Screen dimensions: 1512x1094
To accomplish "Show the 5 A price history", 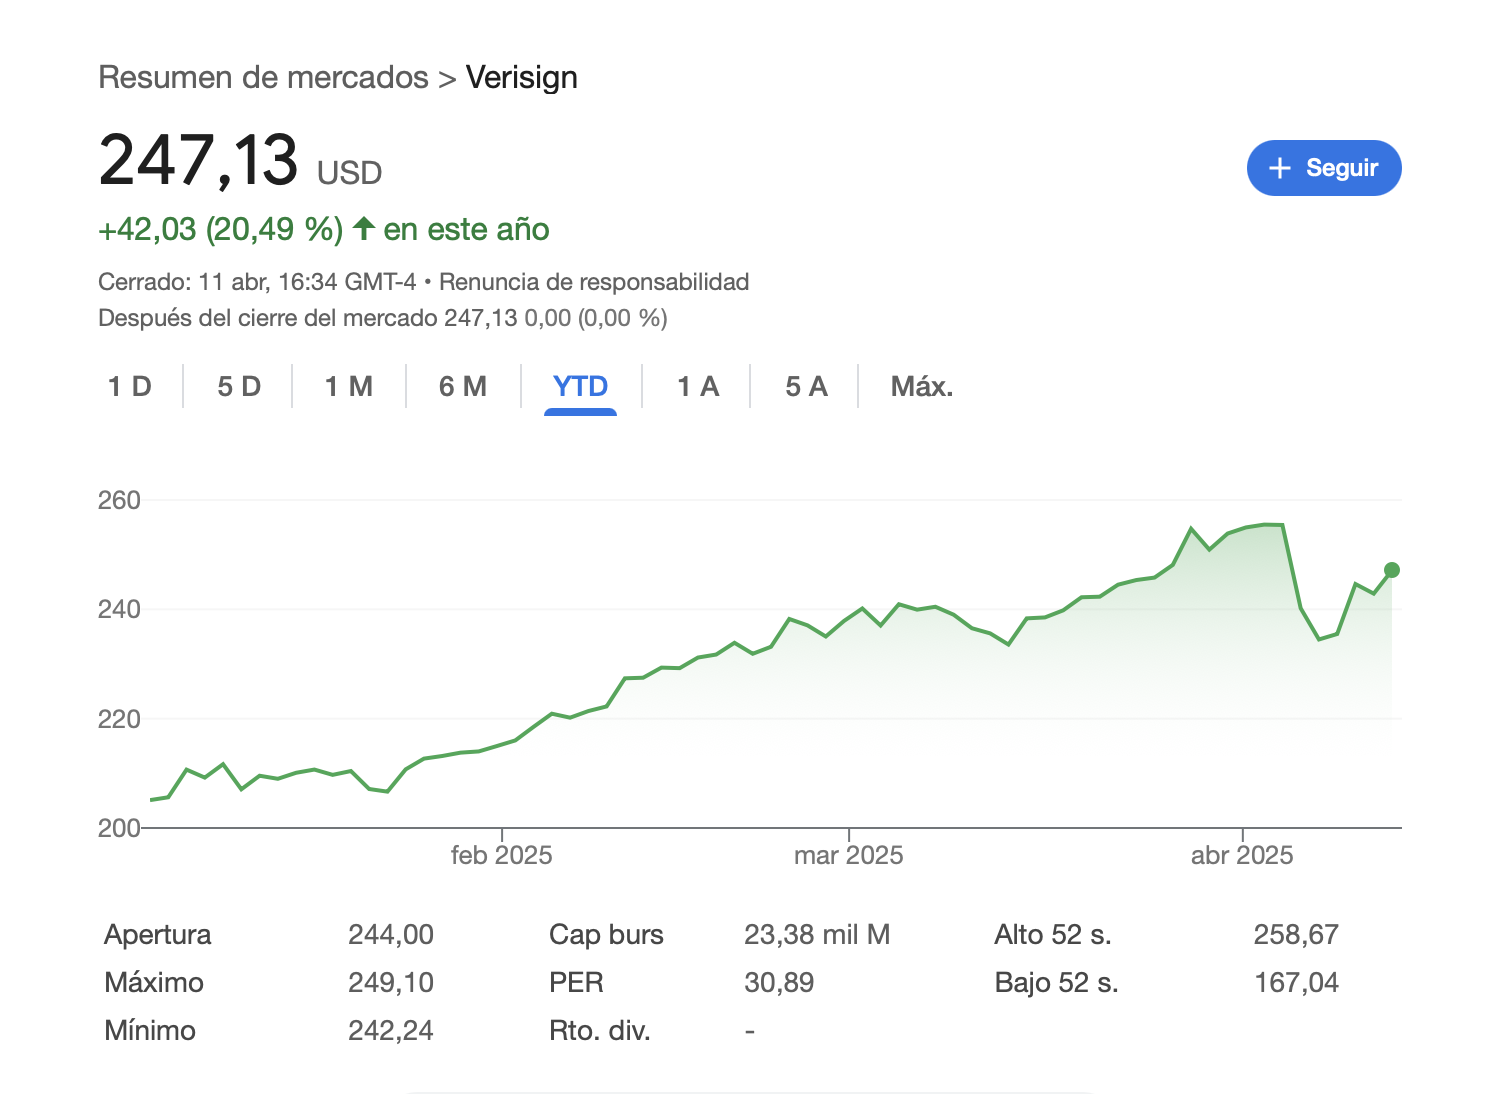I will pyautogui.click(x=806, y=387).
